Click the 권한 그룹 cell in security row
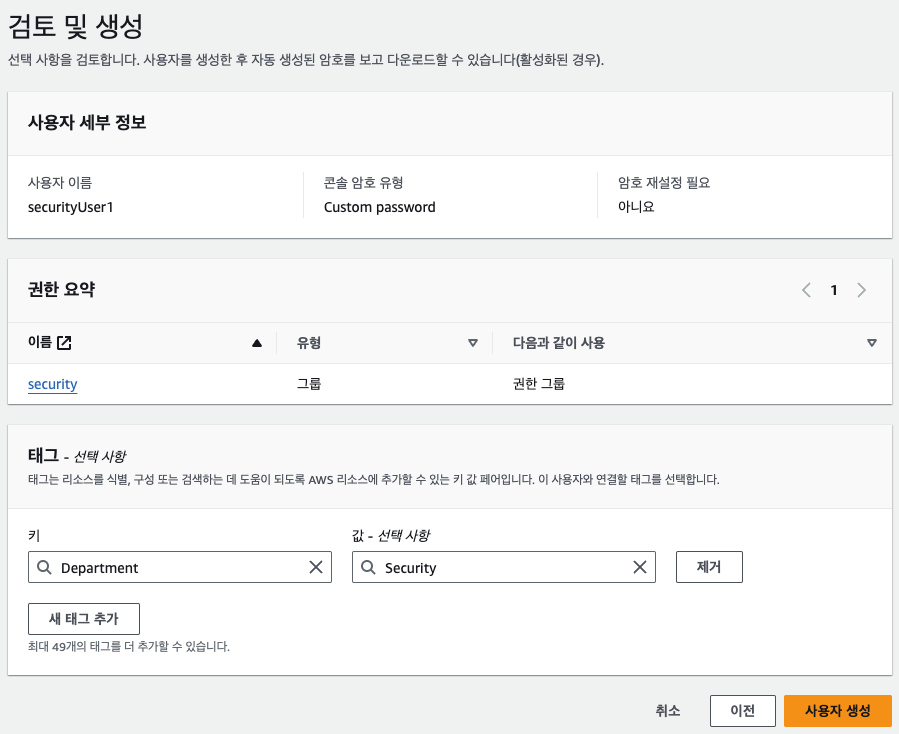This screenshot has height=734, width=899. 538,384
